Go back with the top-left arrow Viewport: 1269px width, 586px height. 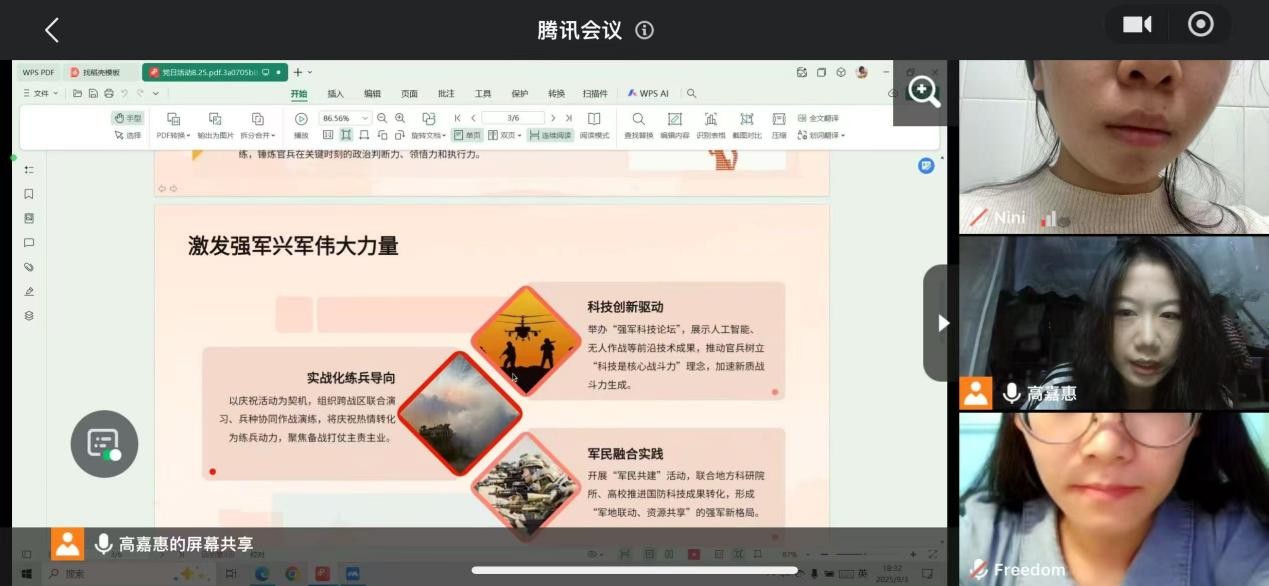click(x=52, y=30)
